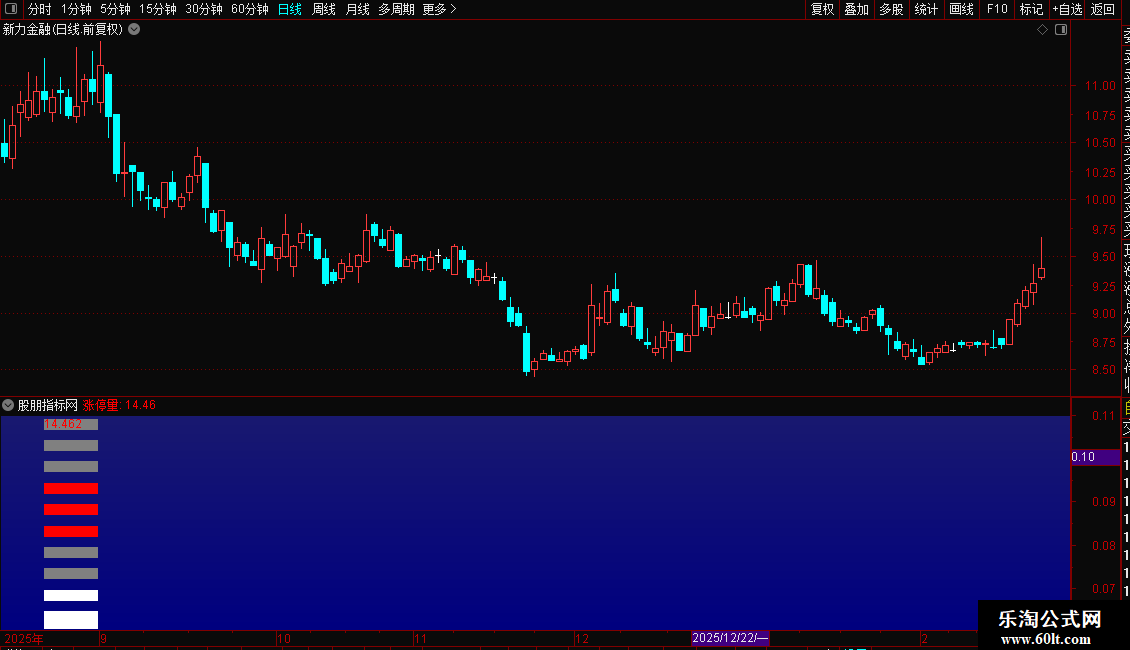The image size is (1130, 650).
Task: Select the 30分钟 period
Action: (204, 9)
